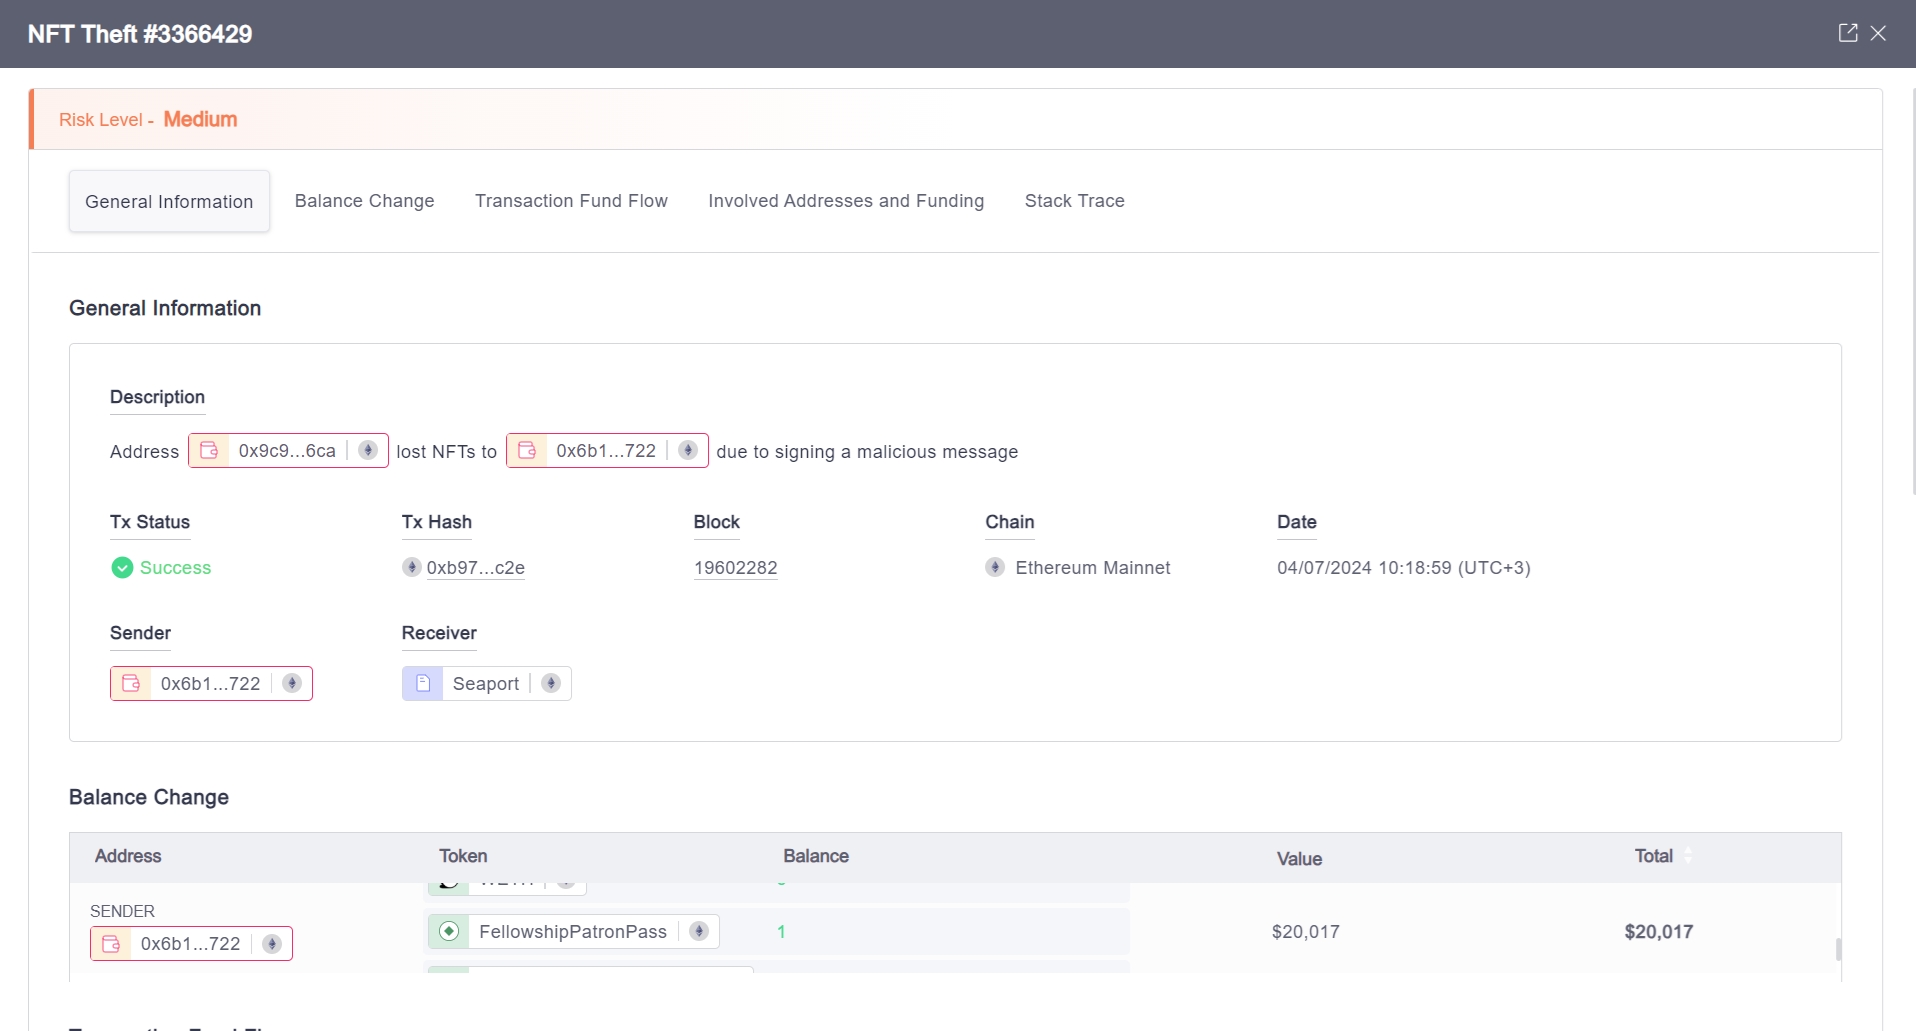Select Involved Addresses and Funding tab
The width and height of the screenshot is (1916, 1031).
pyautogui.click(x=846, y=201)
